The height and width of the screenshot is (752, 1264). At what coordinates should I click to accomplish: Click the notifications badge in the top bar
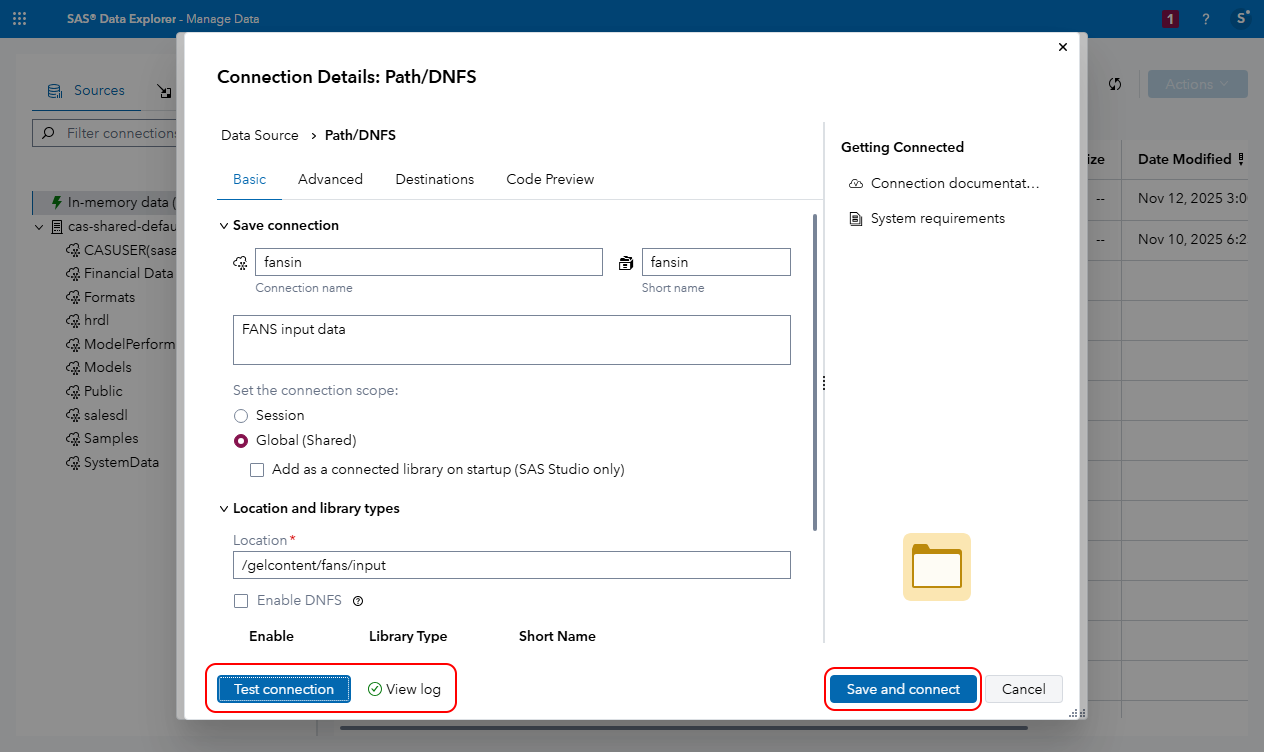(x=1169, y=18)
